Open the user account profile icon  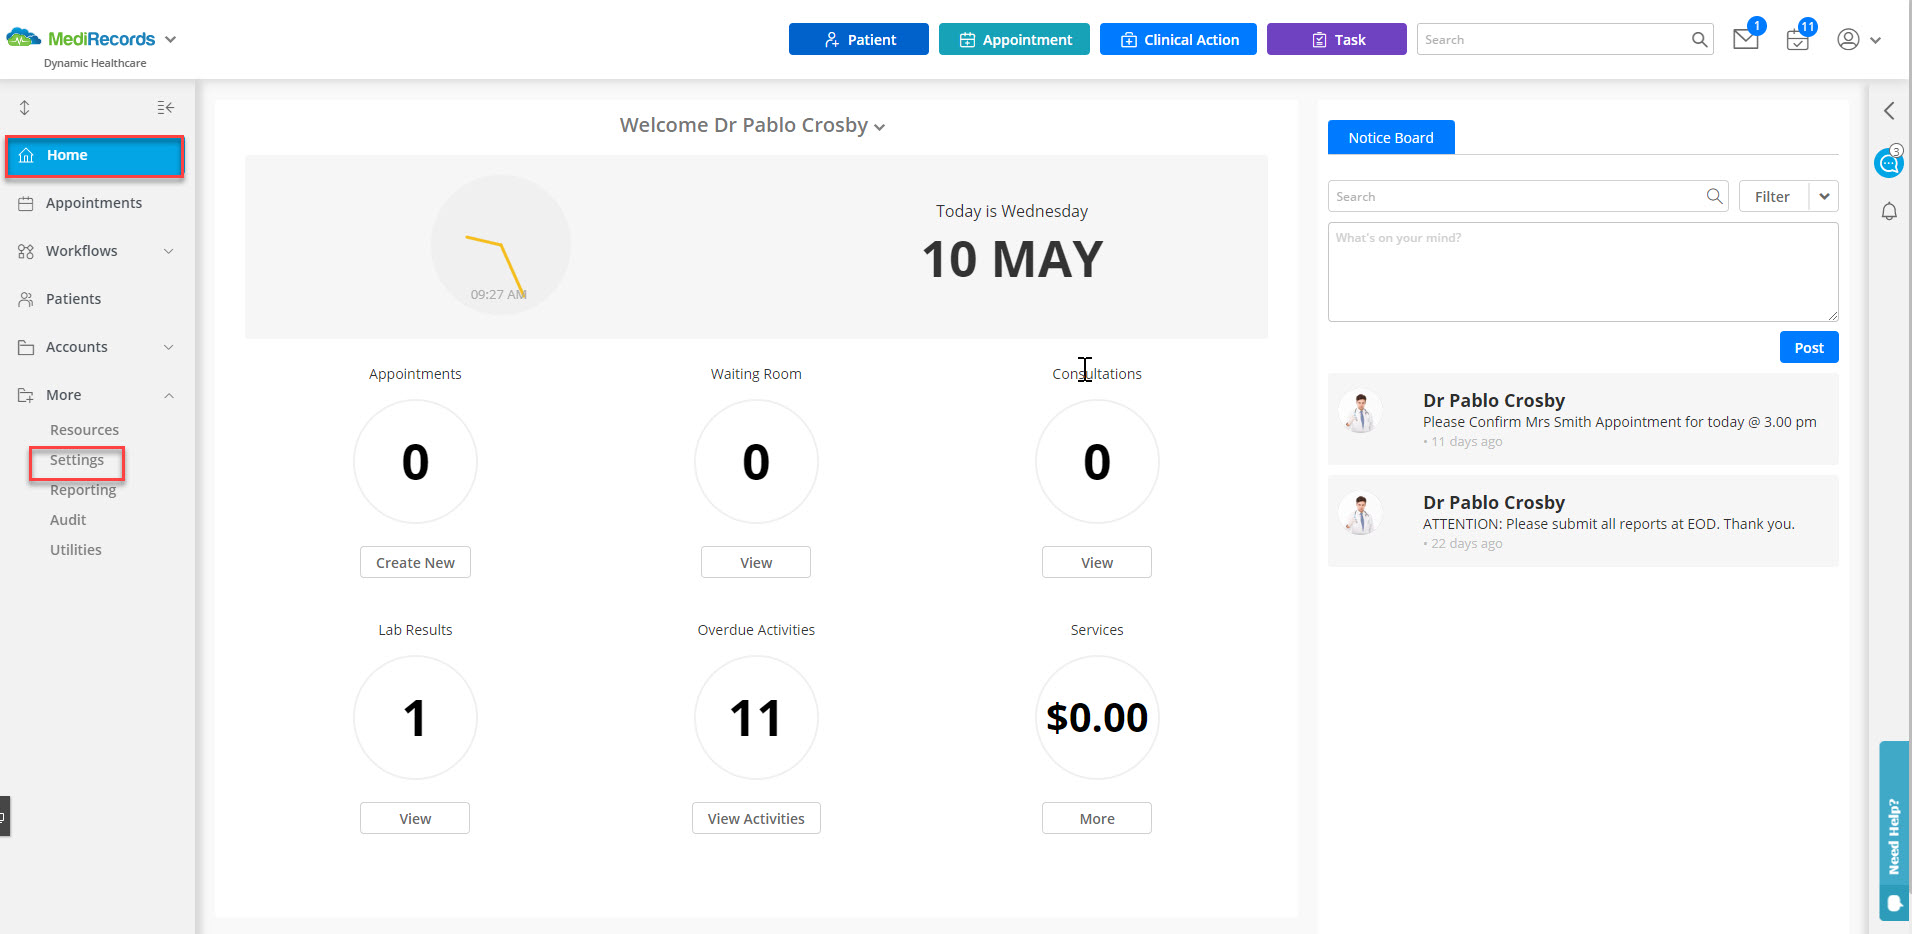(x=1849, y=39)
